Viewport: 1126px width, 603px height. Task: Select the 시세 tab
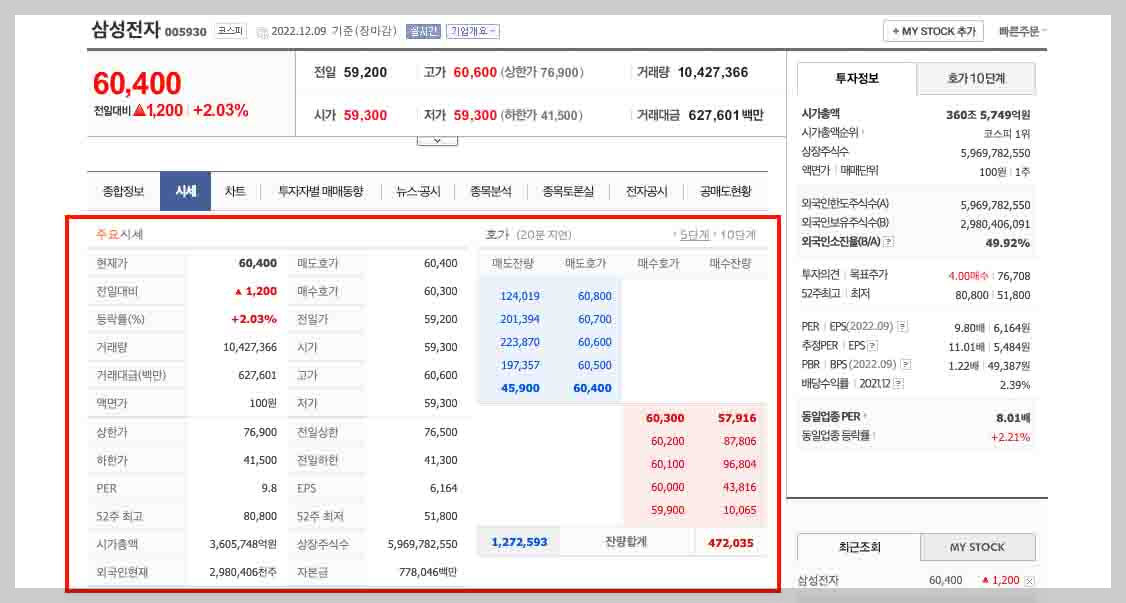point(185,192)
